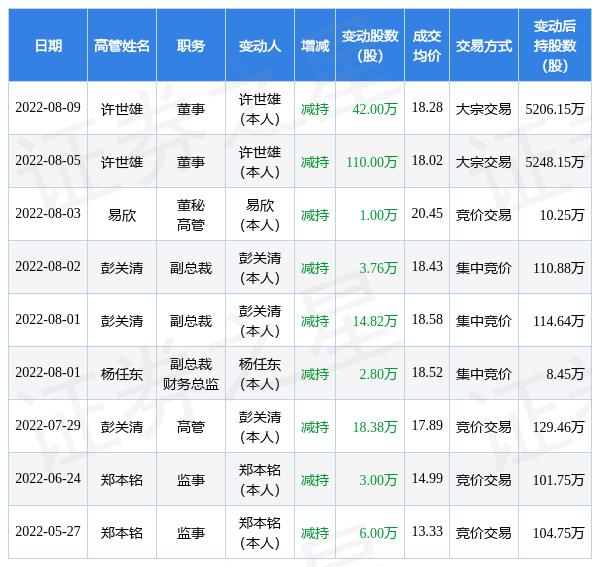Select the 5206.15万 holdings cell
Screen dimensions: 592x567
[x=555, y=109]
